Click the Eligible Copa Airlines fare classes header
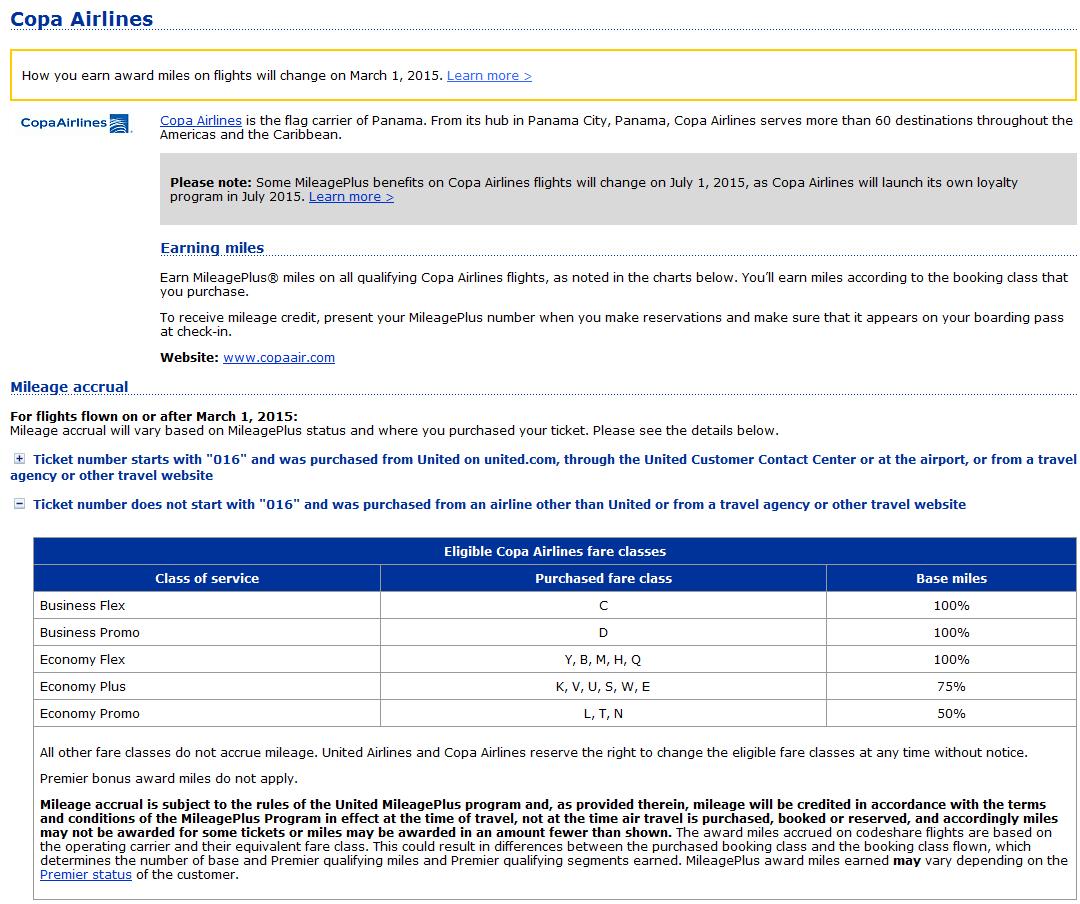Image resolution: width=1080 pixels, height=904 pixels. pos(555,551)
